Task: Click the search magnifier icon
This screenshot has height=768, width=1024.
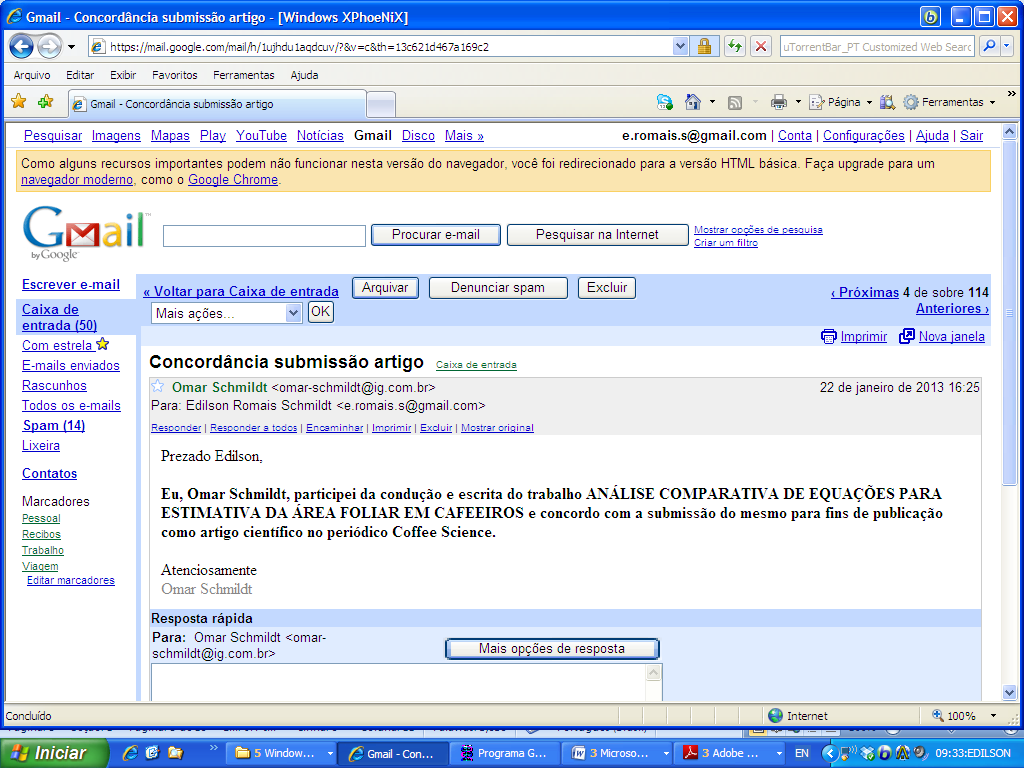Action: click(x=988, y=46)
